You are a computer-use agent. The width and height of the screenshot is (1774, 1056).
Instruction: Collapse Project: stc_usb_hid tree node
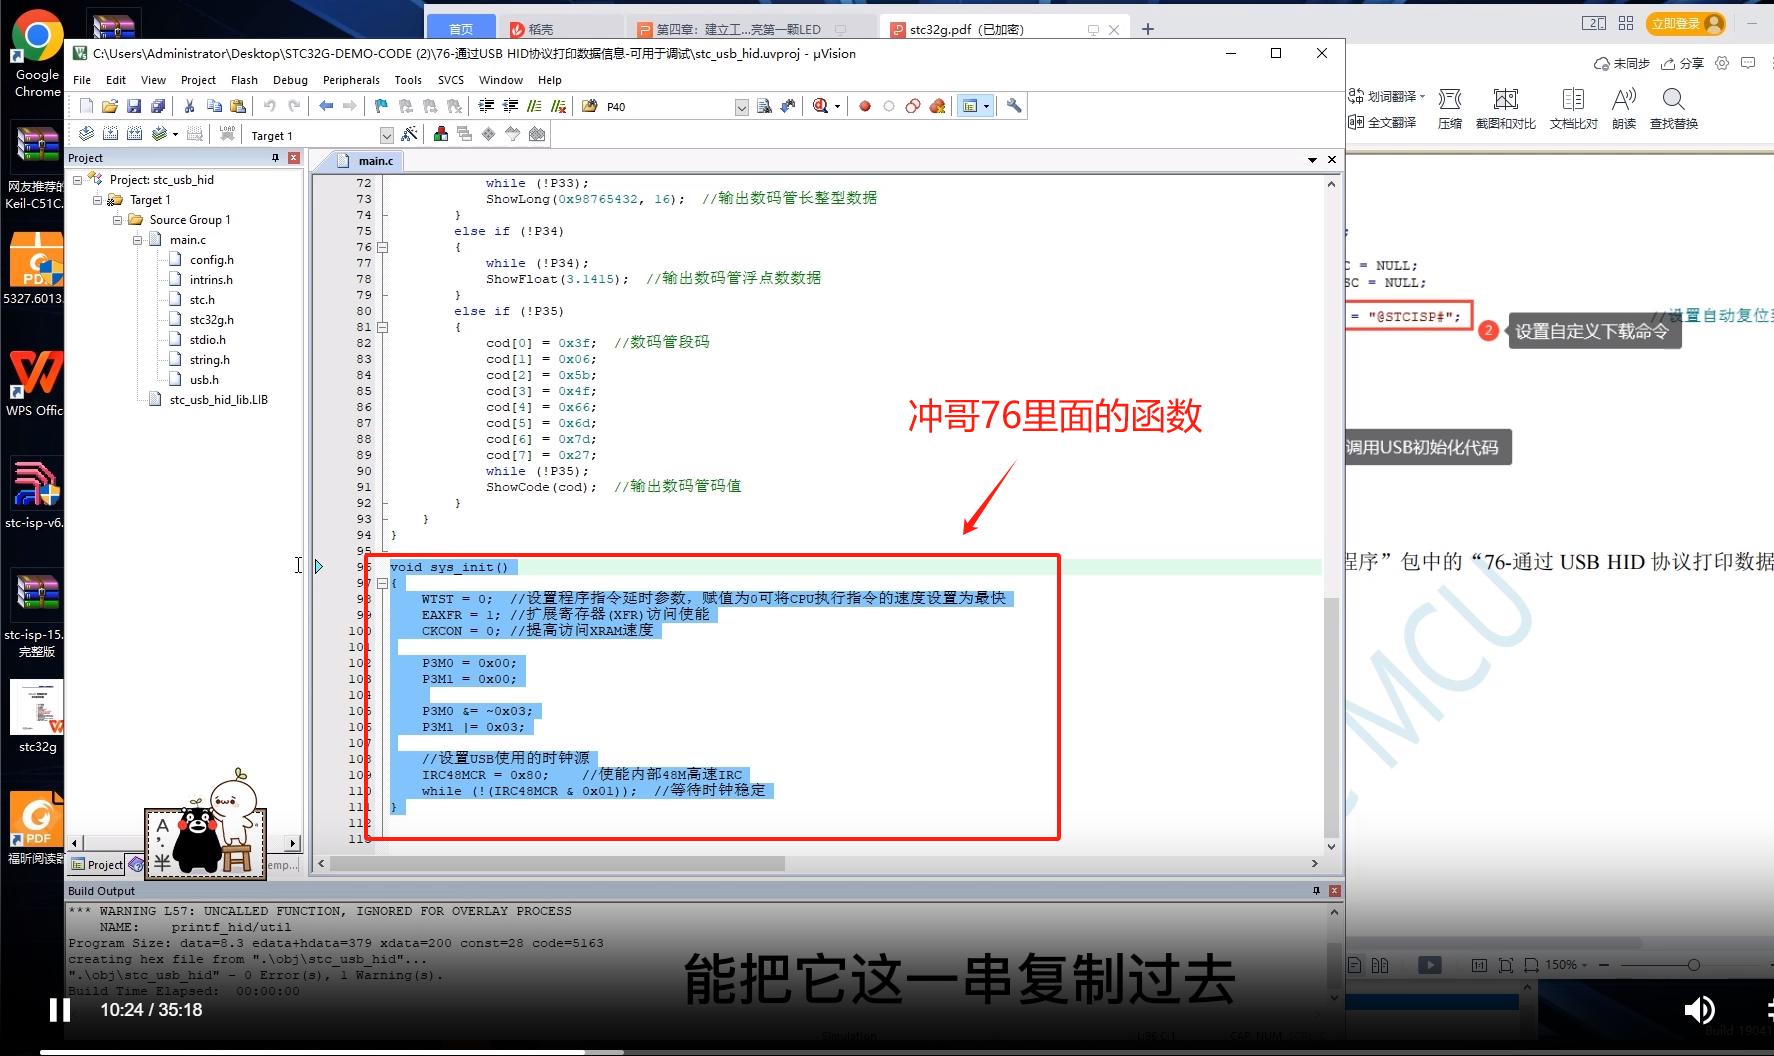coord(77,180)
